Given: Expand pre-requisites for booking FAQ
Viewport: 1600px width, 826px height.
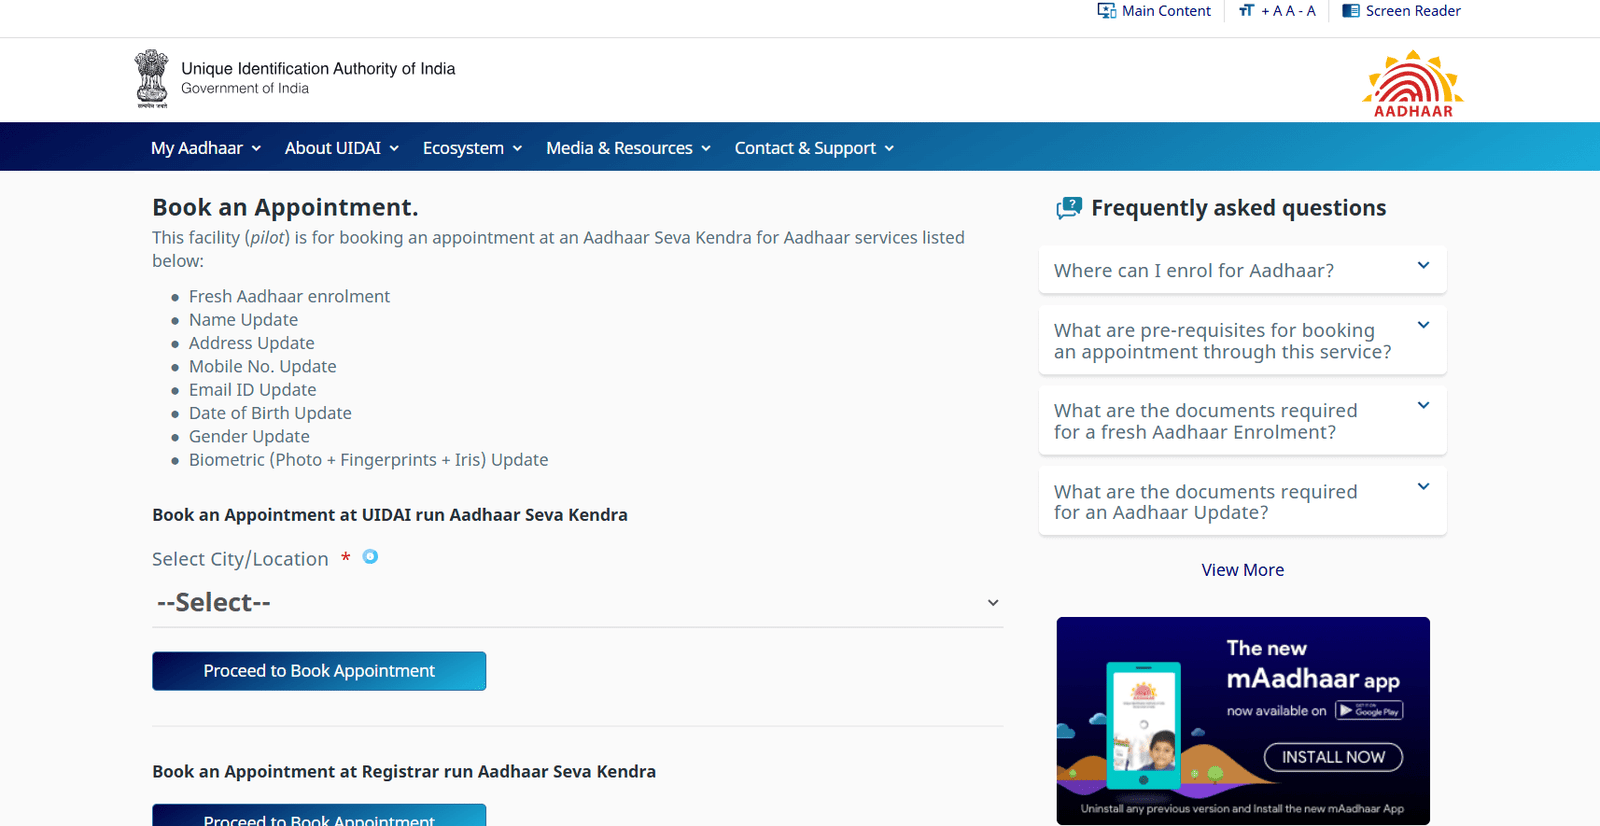Looking at the screenshot, I should [x=1242, y=341].
